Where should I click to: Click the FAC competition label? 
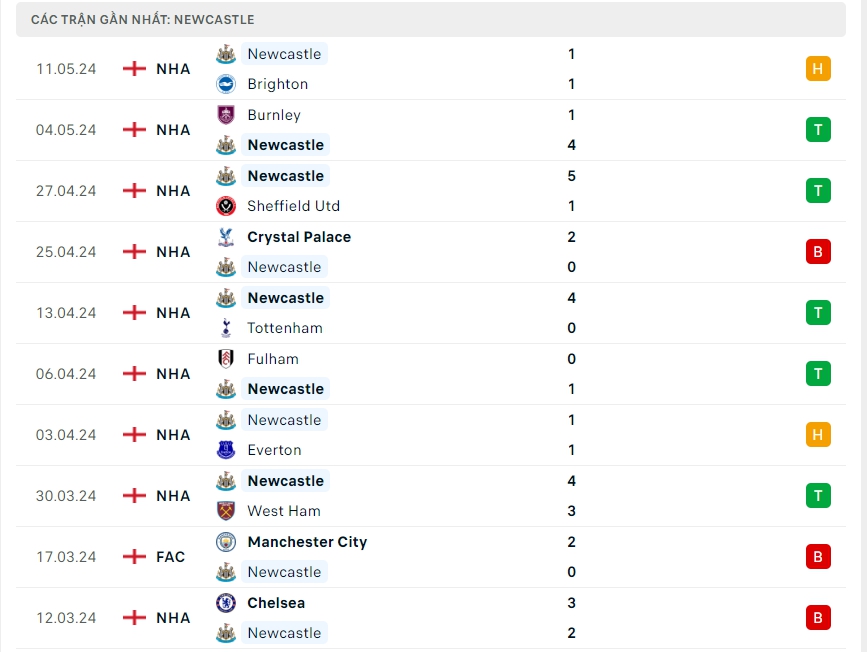[171, 557]
